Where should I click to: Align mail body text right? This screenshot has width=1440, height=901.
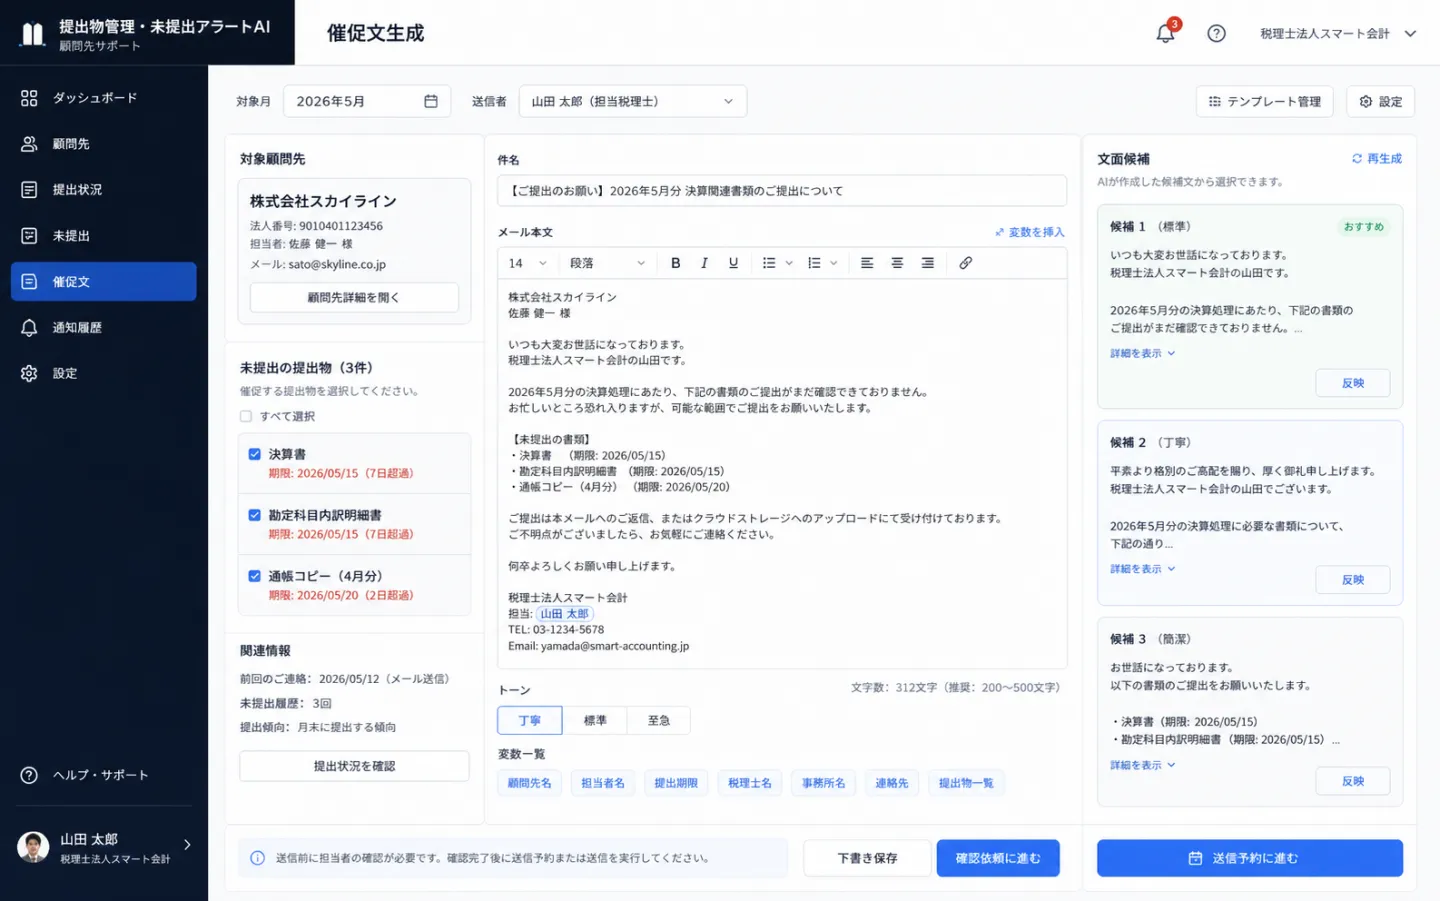[928, 263]
